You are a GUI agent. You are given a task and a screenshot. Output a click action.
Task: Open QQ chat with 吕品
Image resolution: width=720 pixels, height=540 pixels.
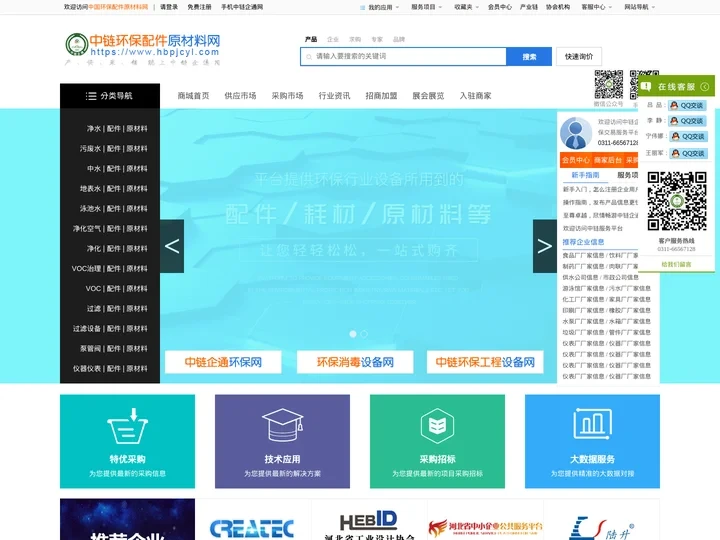click(x=687, y=106)
